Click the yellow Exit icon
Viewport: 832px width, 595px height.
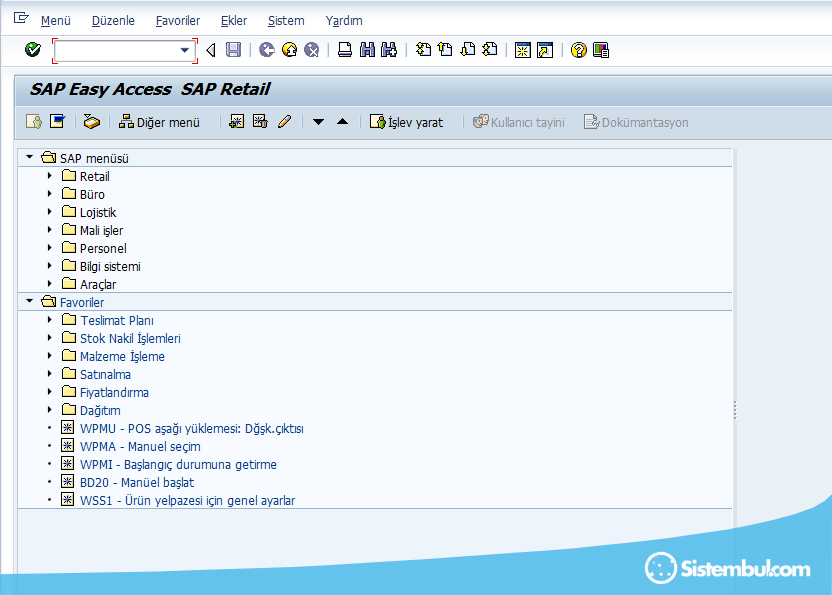click(x=289, y=50)
